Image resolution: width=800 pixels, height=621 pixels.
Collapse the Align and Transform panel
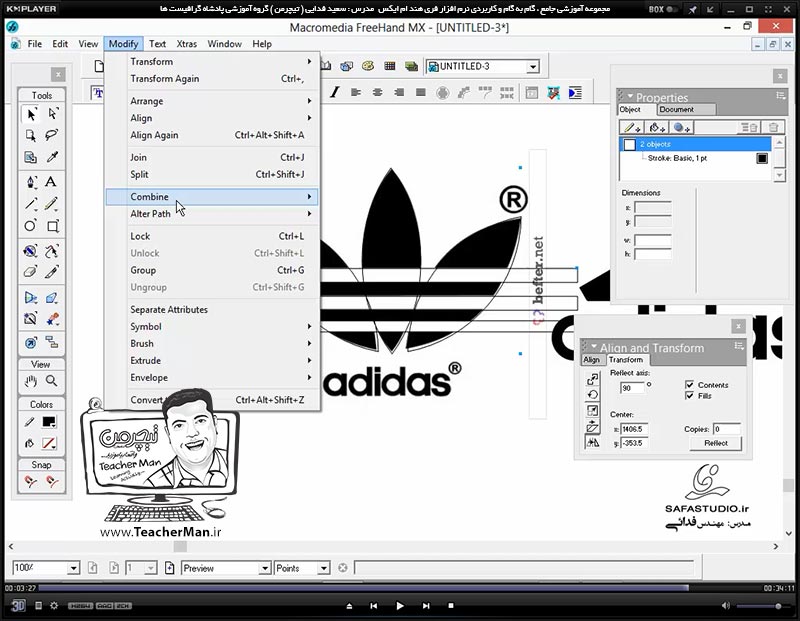click(593, 346)
